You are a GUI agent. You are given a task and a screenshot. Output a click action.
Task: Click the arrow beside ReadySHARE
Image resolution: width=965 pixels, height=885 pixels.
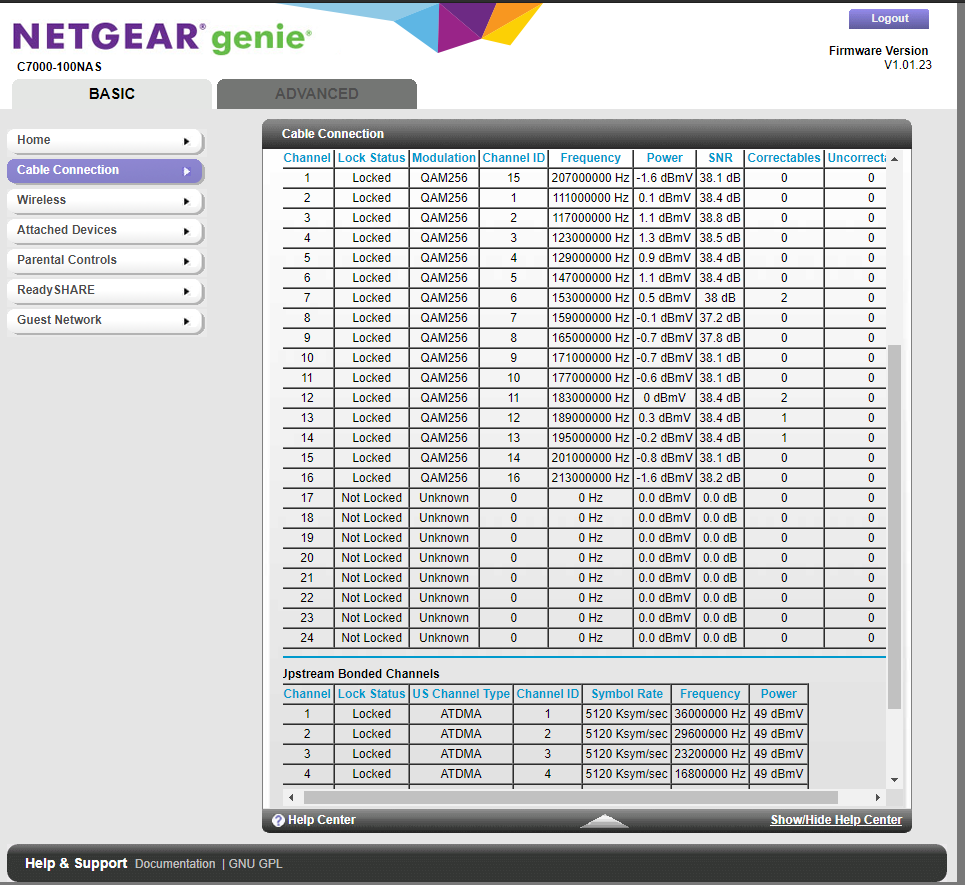186,291
